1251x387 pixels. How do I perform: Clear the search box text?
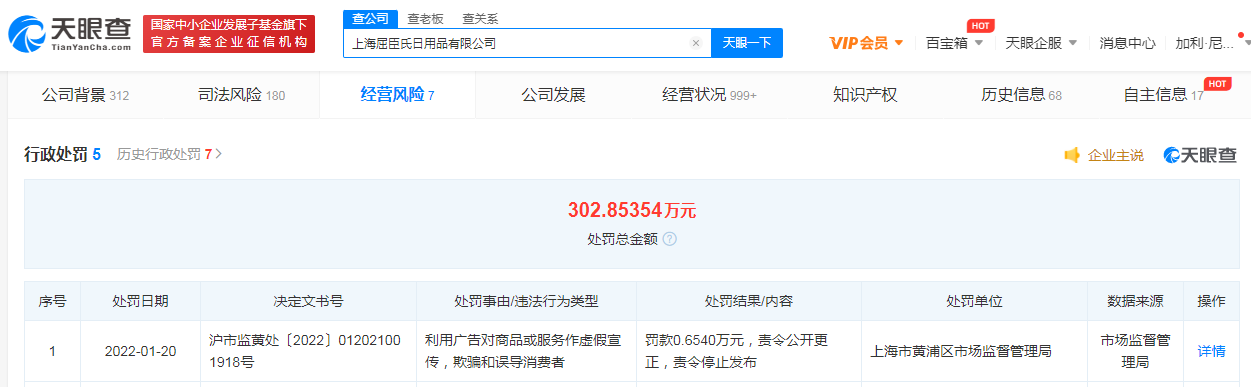pyautogui.click(x=696, y=43)
